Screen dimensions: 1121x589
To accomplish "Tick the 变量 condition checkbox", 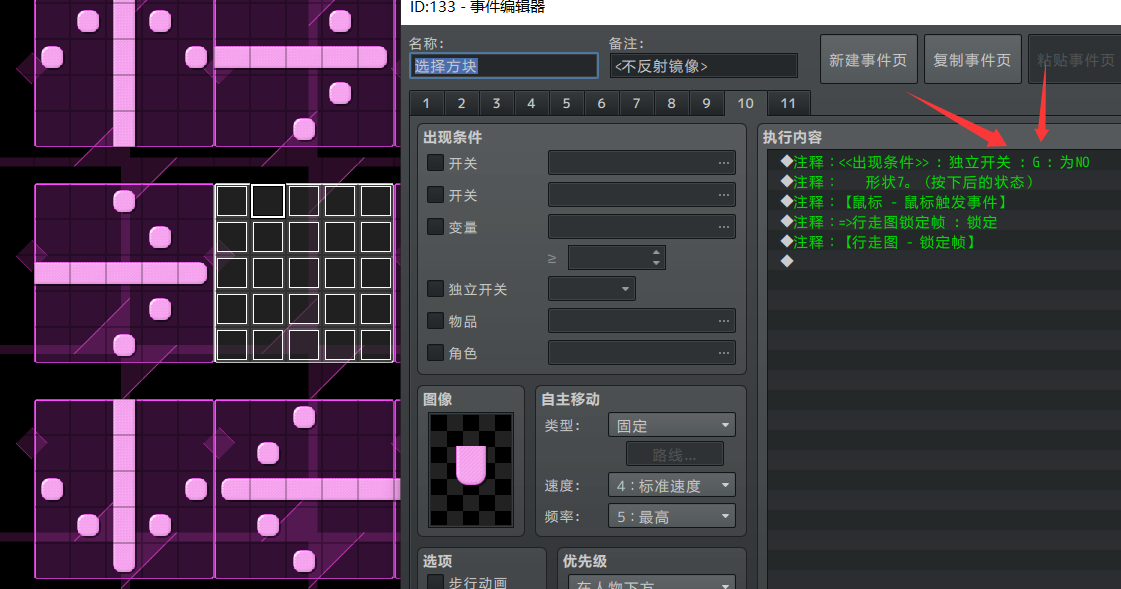I will (436, 227).
